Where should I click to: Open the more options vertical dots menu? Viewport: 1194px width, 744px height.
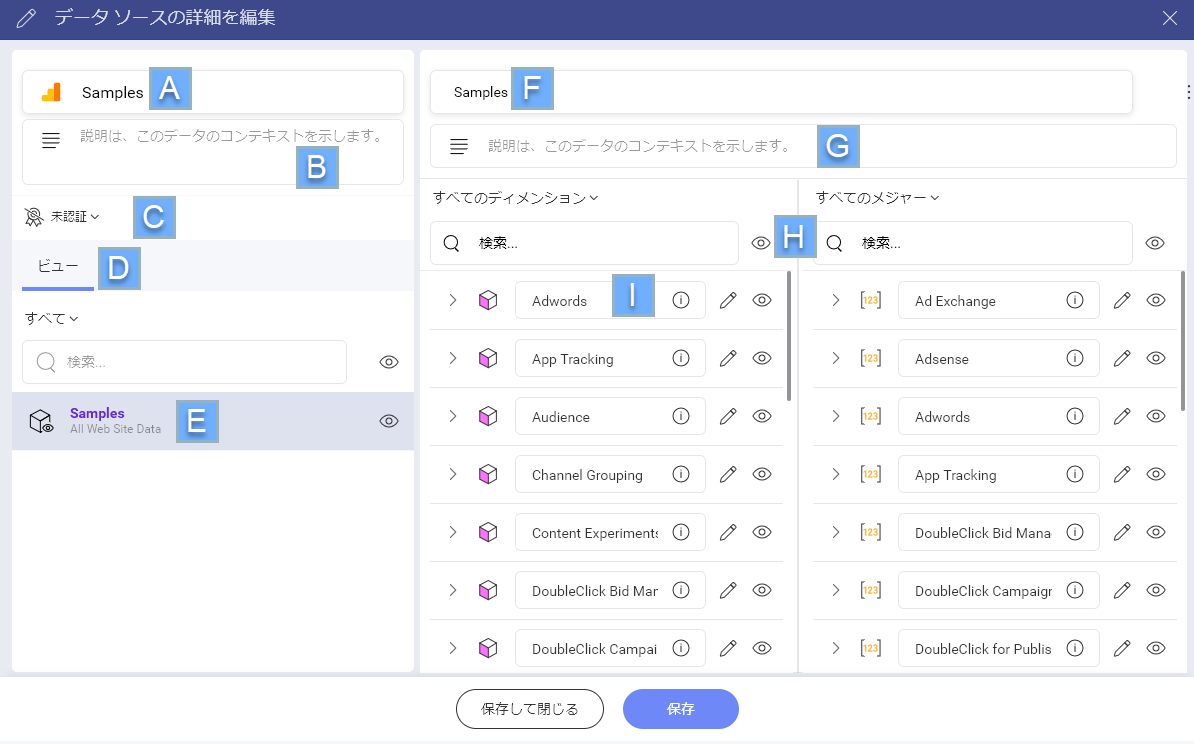click(1188, 92)
